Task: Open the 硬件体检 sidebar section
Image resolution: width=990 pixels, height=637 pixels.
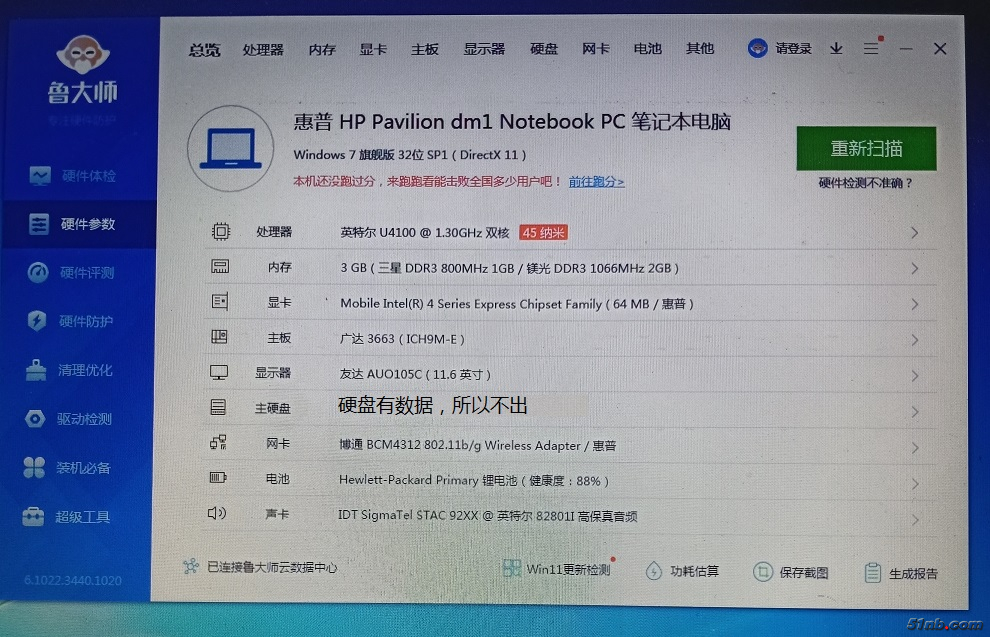Action: [88, 176]
